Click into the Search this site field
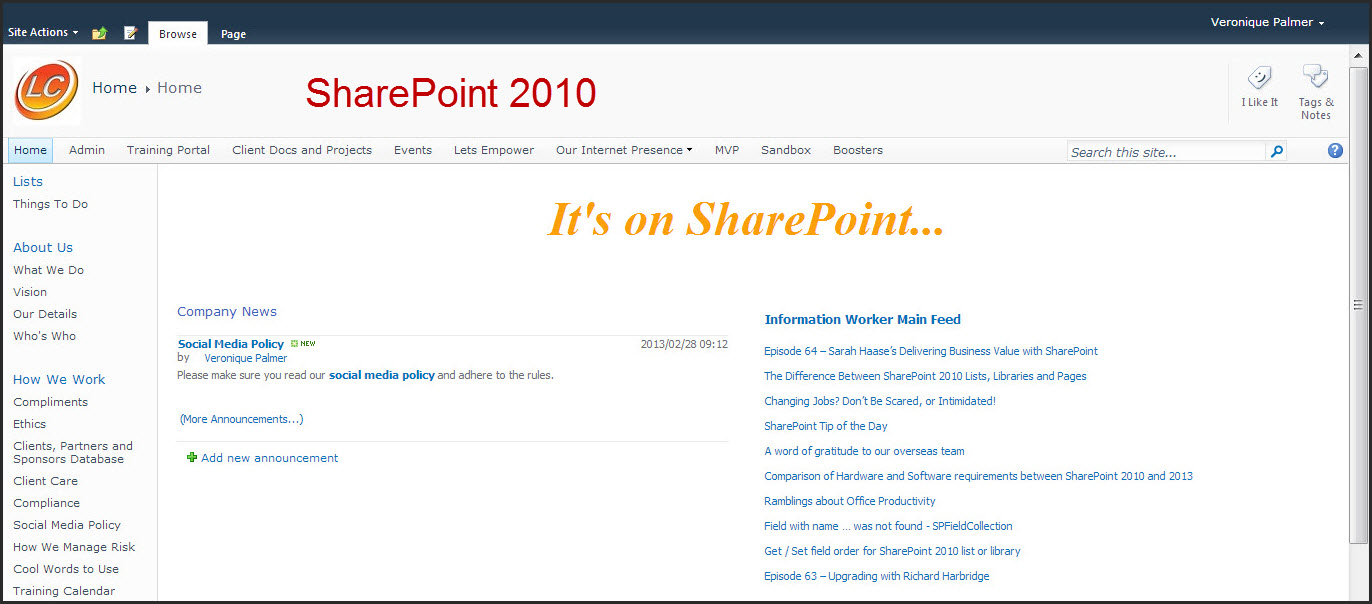1372x604 pixels. (x=1165, y=152)
